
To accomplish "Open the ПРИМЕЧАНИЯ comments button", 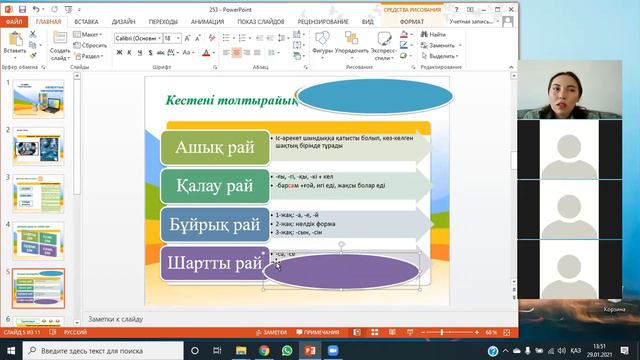I will pos(318,332).
